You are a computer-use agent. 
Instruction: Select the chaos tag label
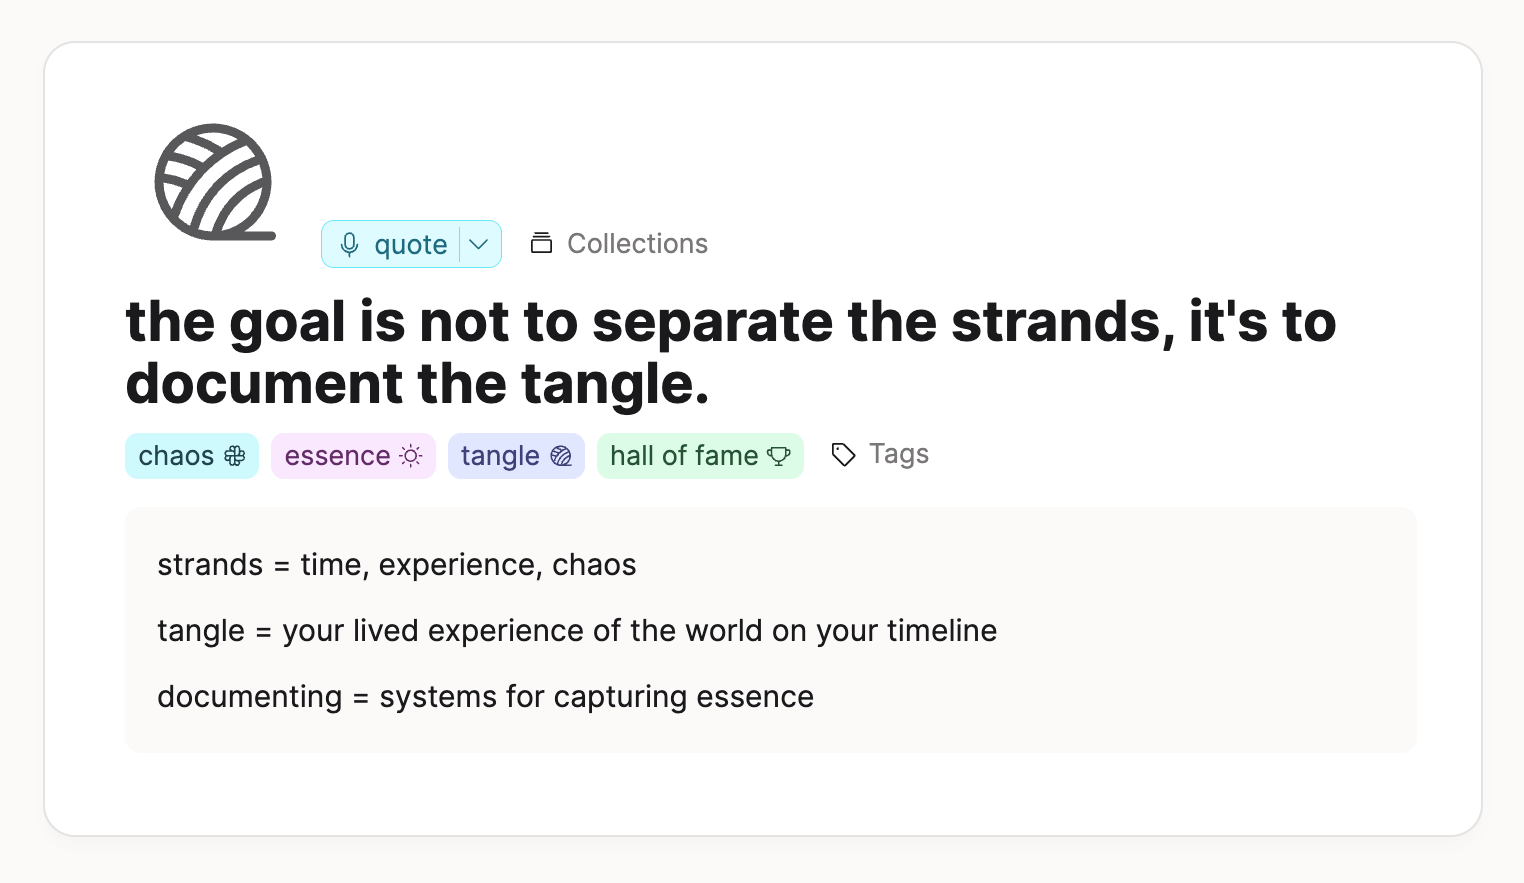tap(176, 456)
